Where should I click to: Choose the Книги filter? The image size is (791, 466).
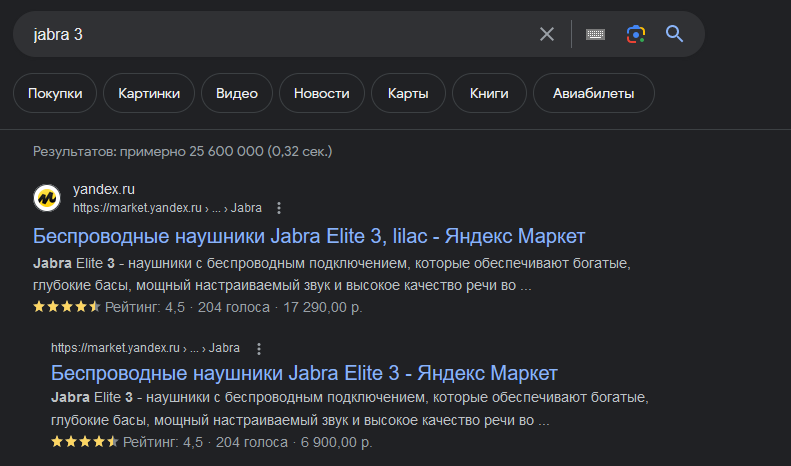488,94
